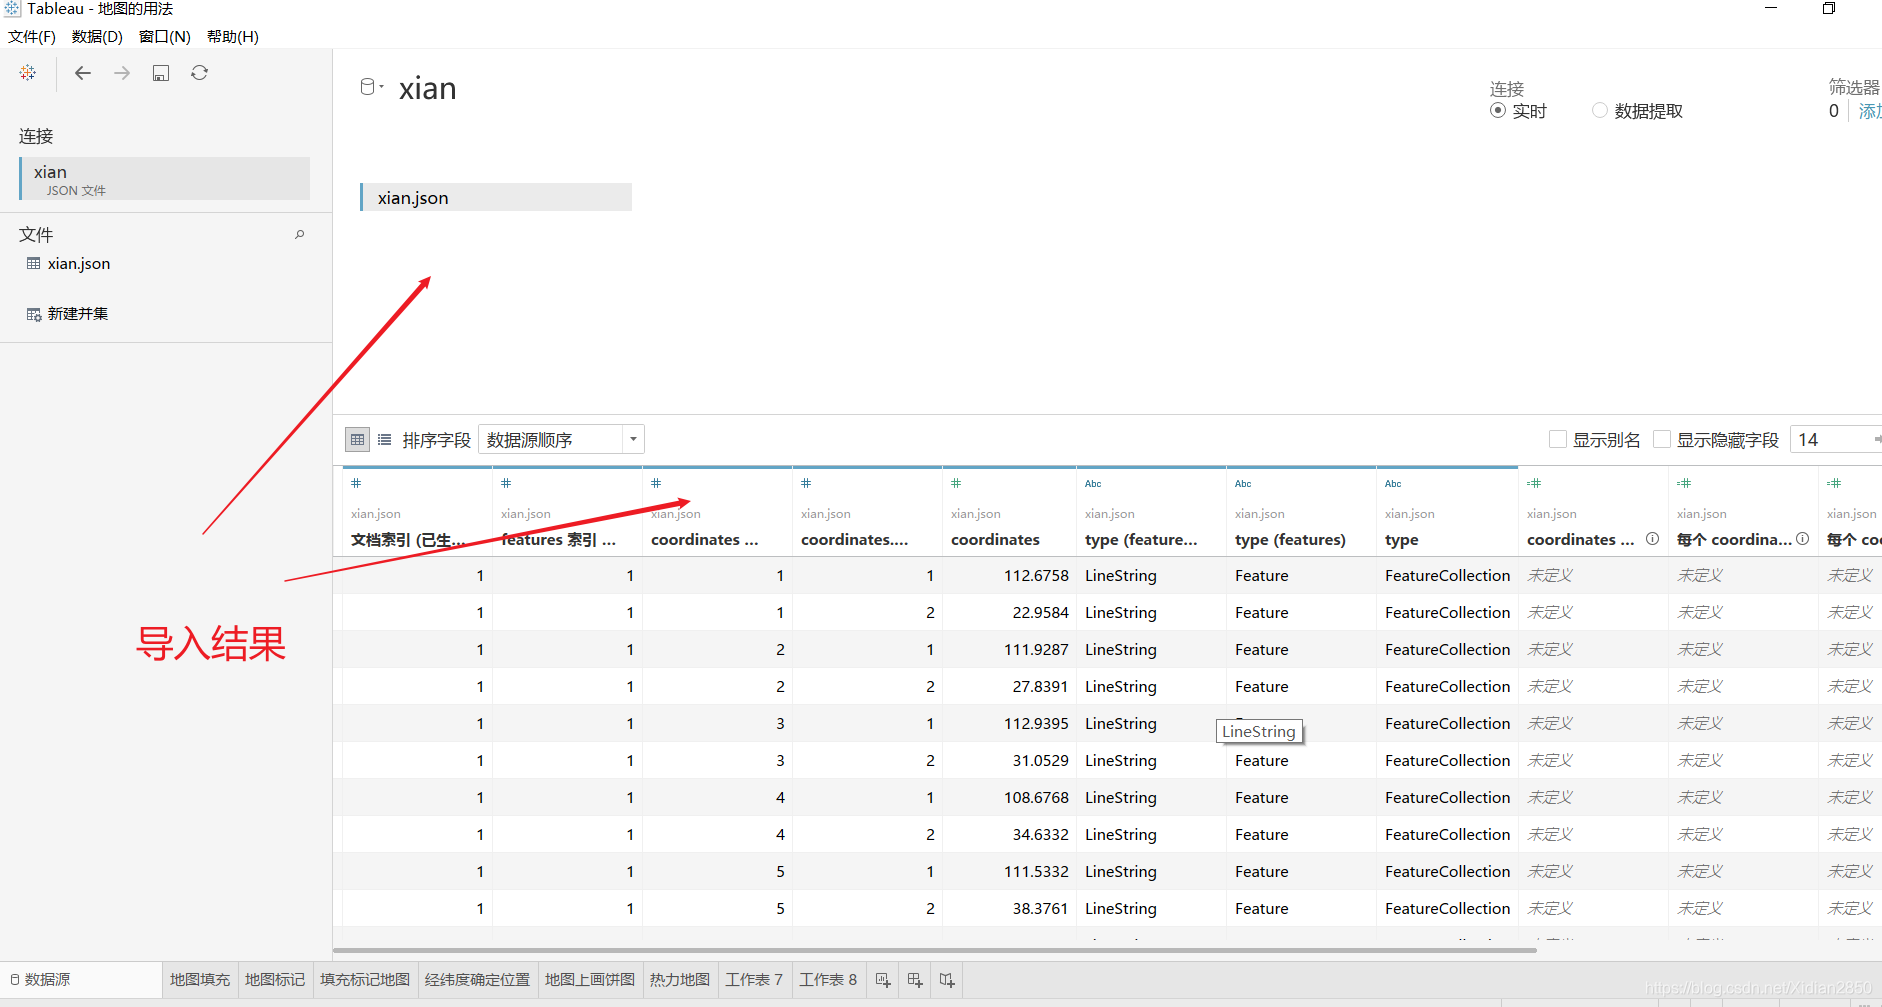Open info icon on 每个 coordina... column
The height and width of the screenshot is (1007, 1882).
pos(1803,539)
